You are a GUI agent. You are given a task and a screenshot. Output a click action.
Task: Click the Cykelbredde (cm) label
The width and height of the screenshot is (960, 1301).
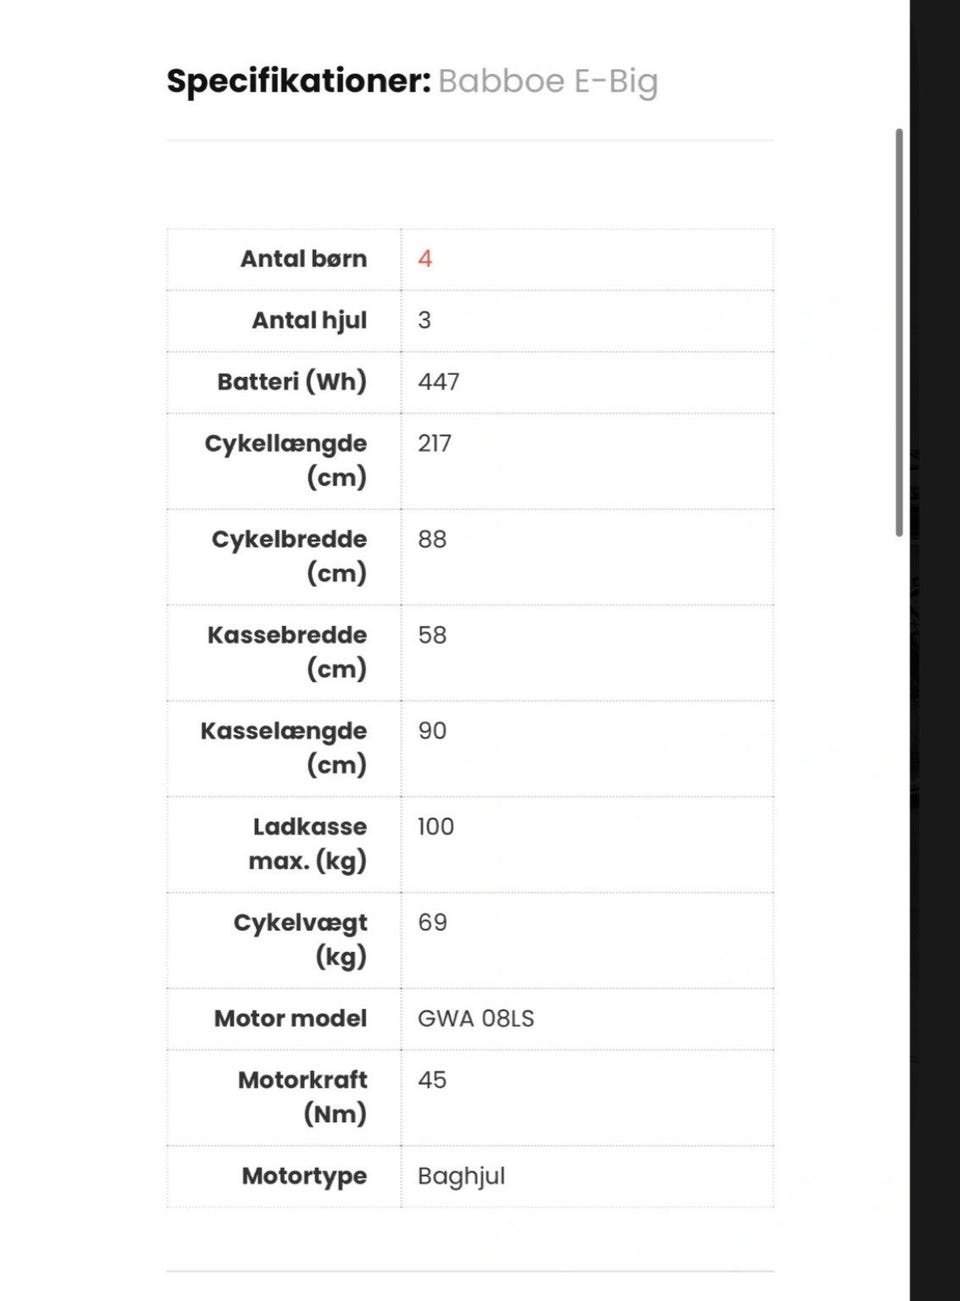289,556
